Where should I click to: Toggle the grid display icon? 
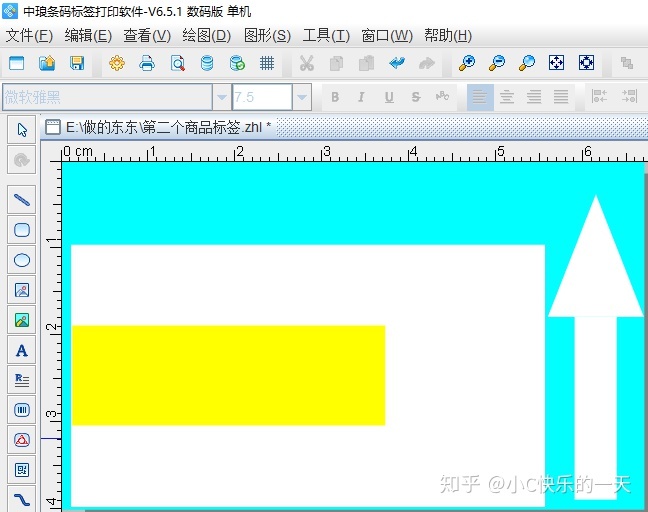coord(267,63)
